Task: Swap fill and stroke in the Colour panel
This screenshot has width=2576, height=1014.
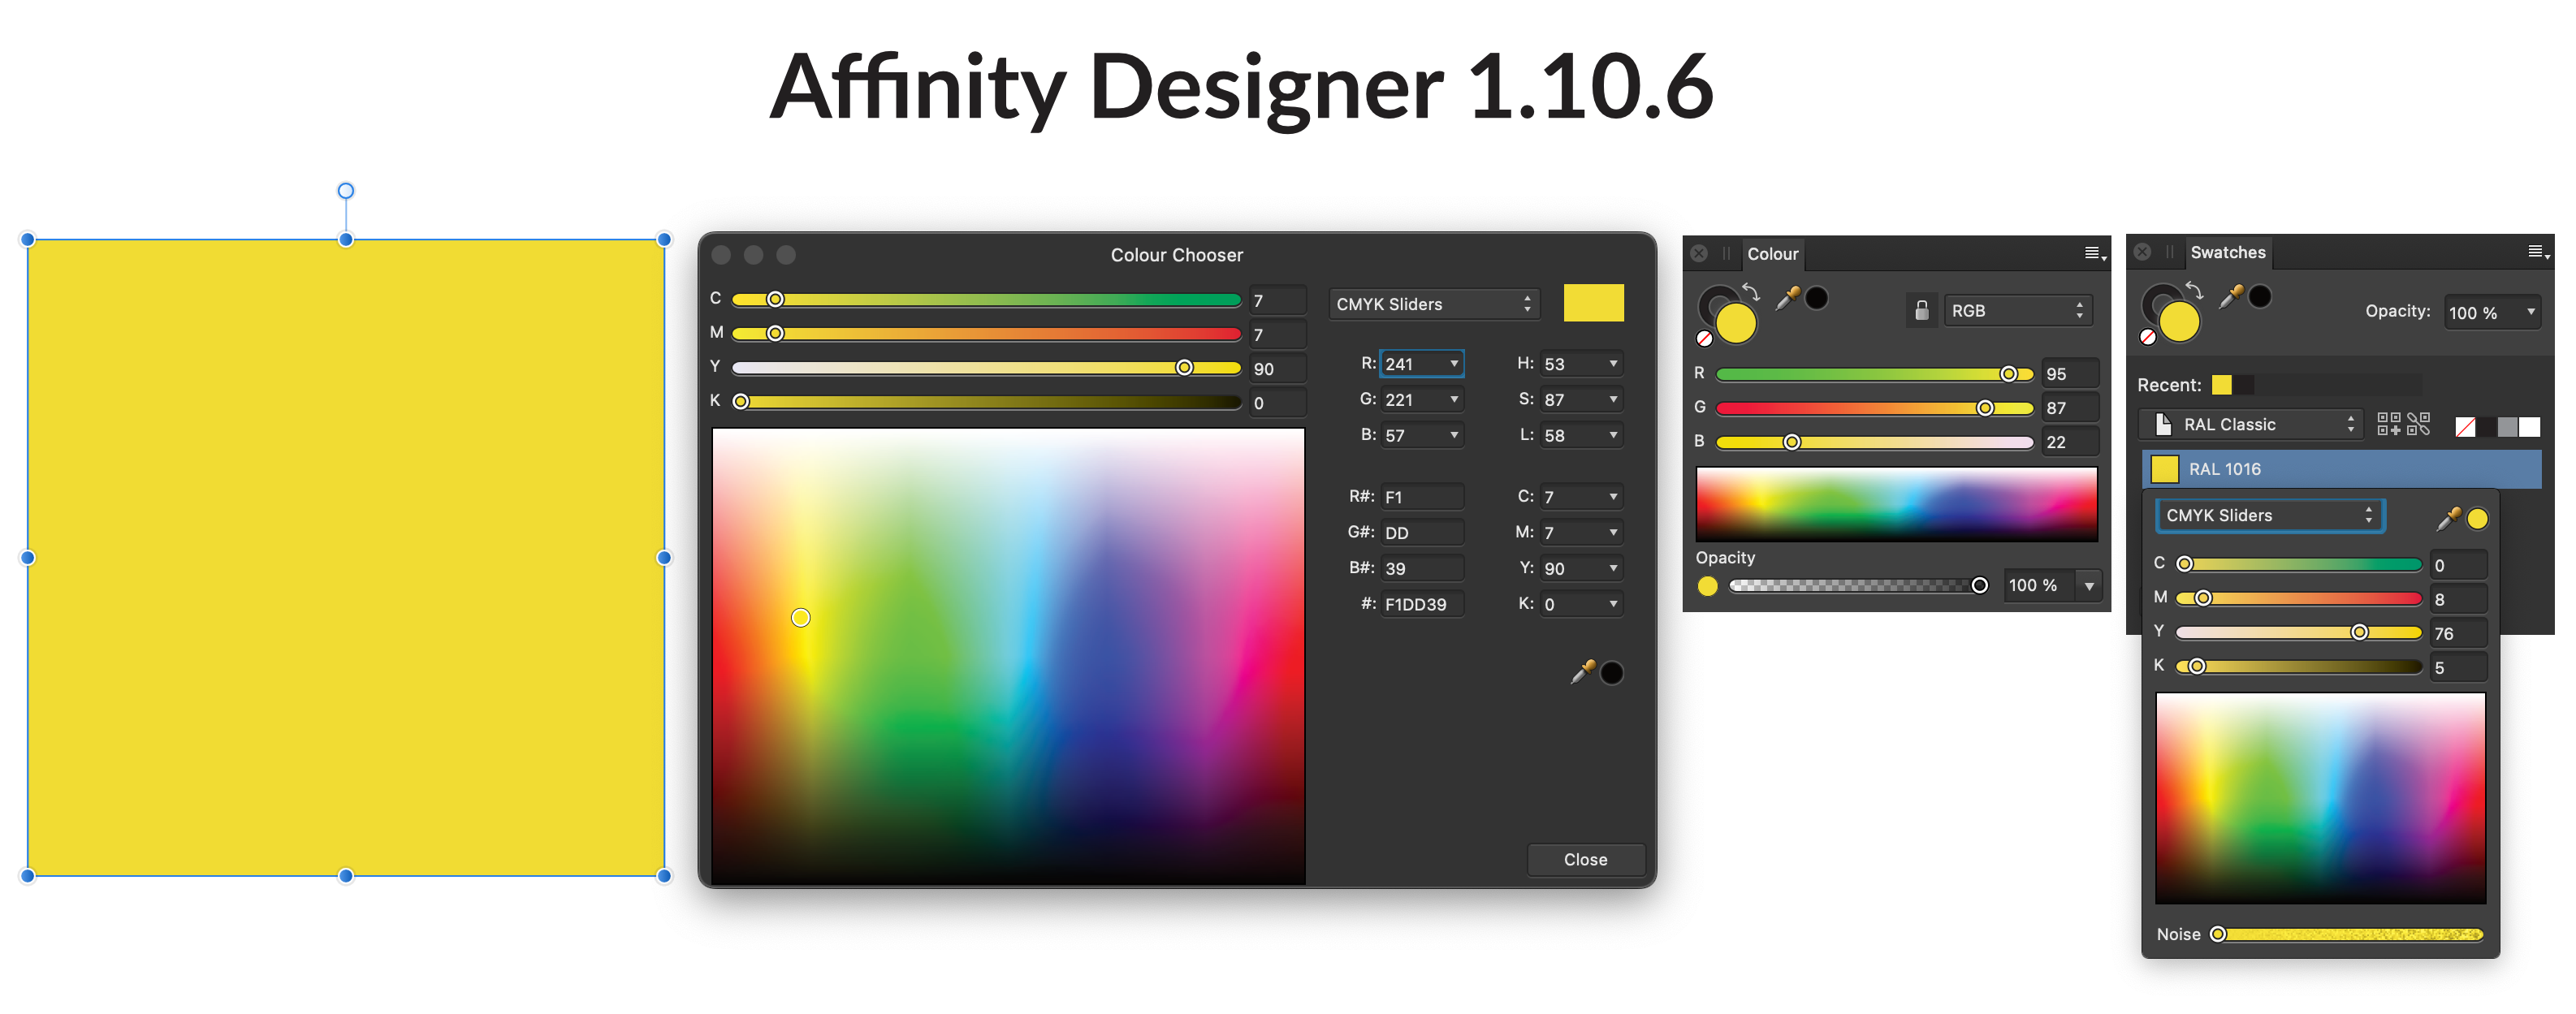Action: [1751, 291]
